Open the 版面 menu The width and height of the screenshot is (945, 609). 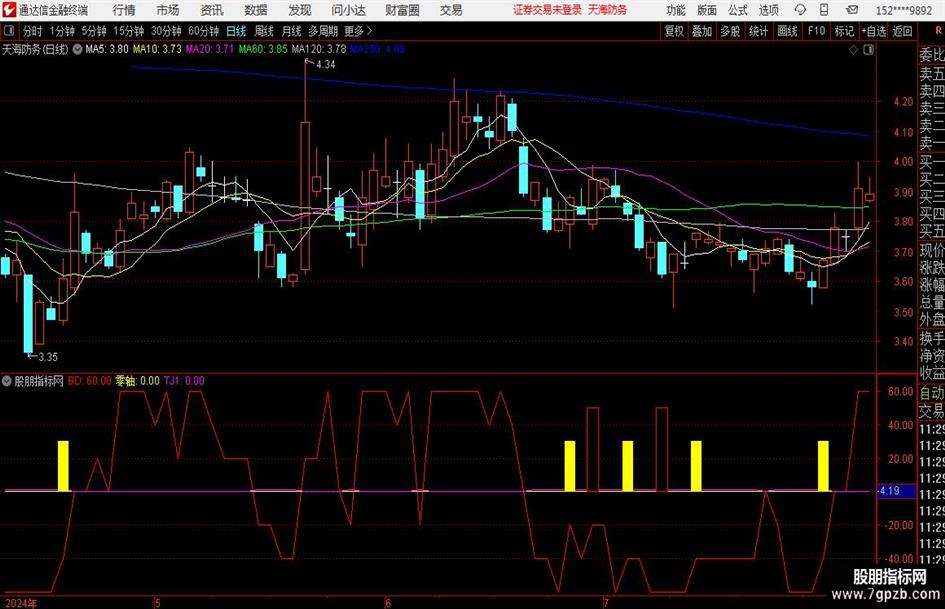pyautogui.click(x=707, y=10)
